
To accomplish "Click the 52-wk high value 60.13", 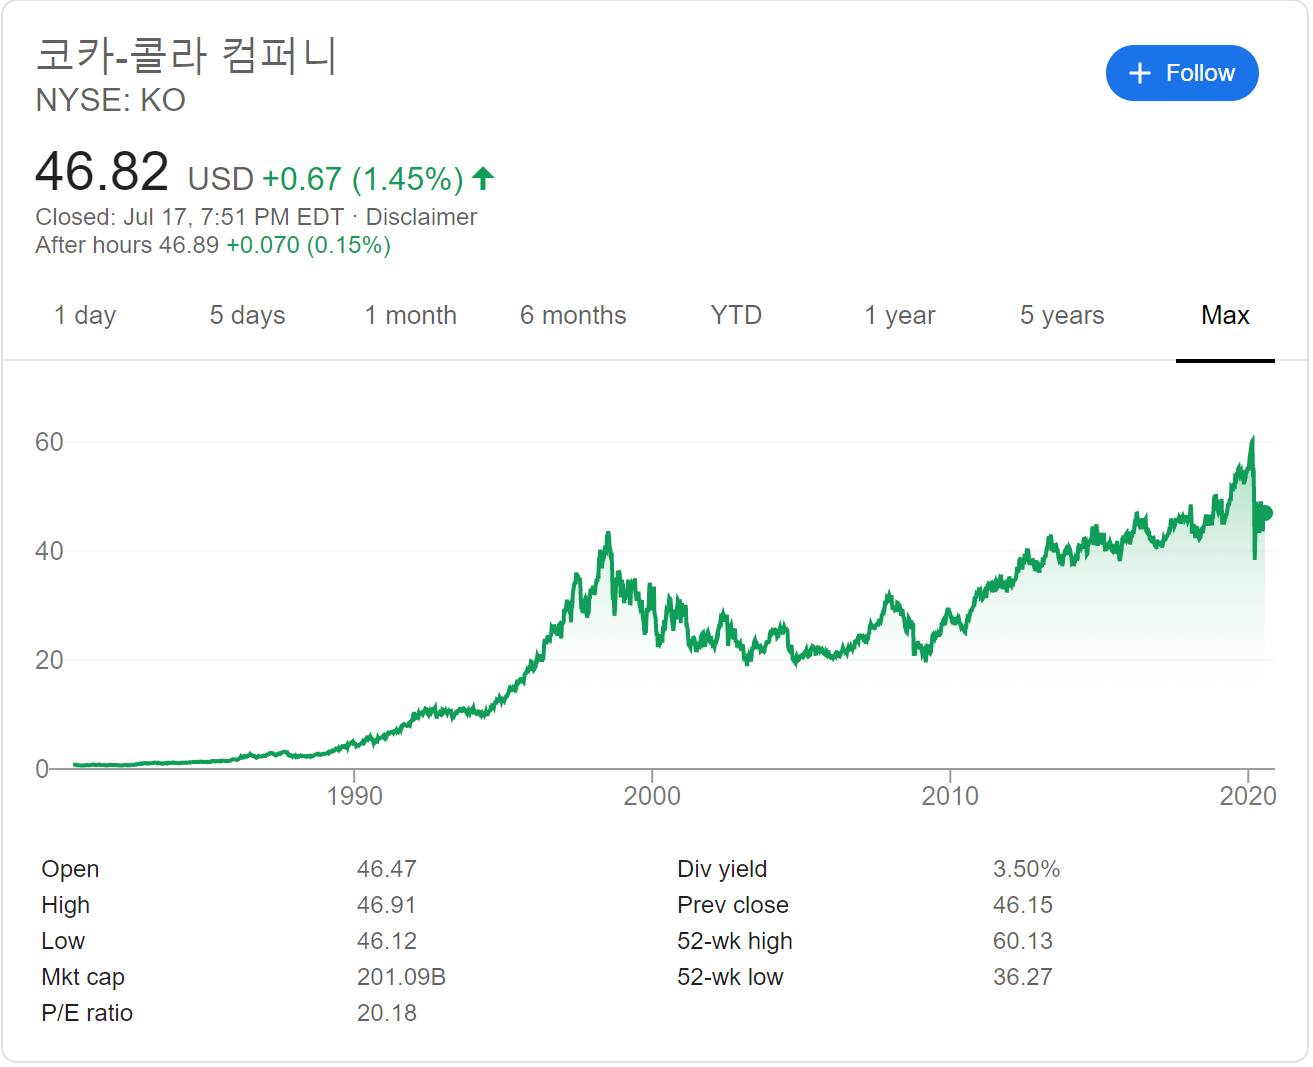I will point(1023,941).
